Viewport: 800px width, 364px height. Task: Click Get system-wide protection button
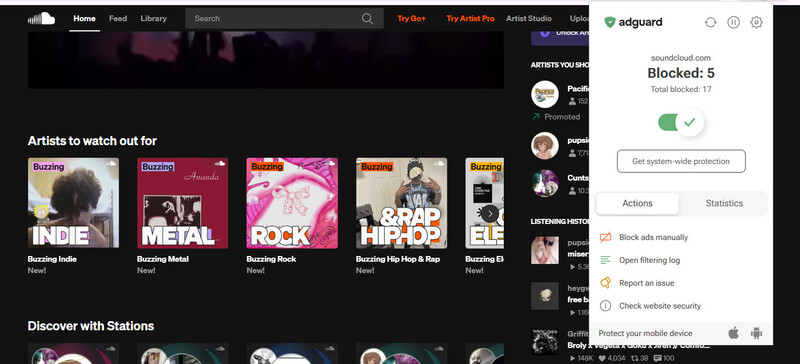coord(681,161)
